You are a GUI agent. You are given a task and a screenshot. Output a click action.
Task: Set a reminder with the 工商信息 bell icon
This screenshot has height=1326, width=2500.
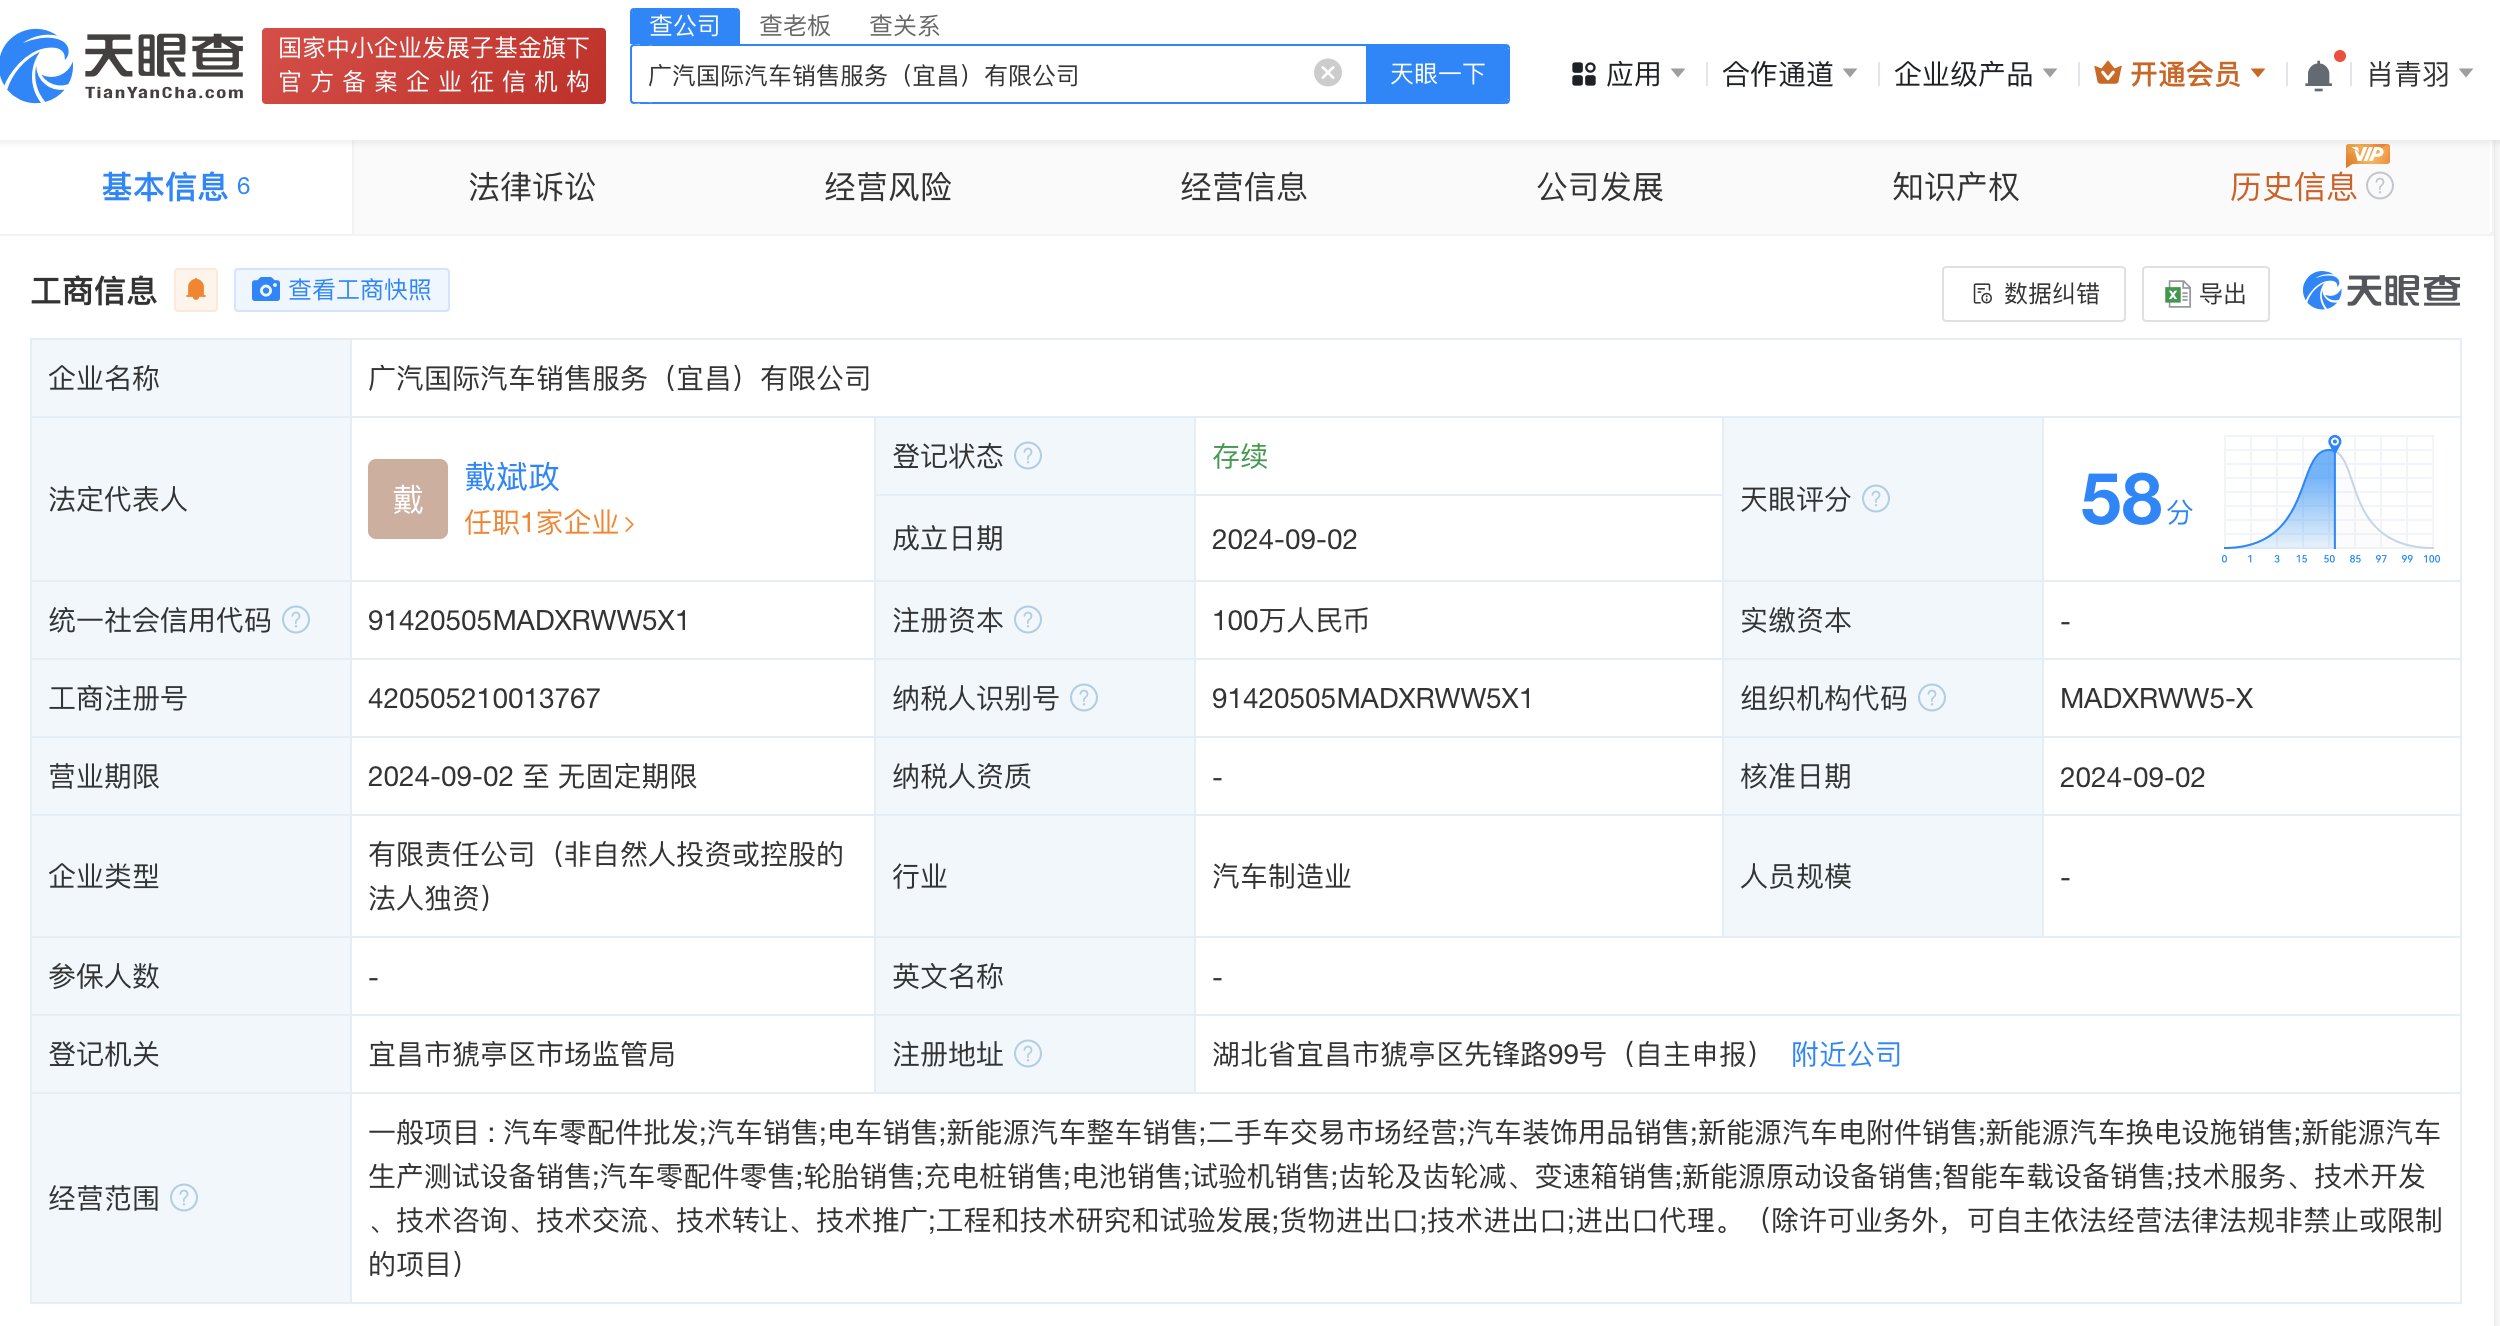[196, 289]
